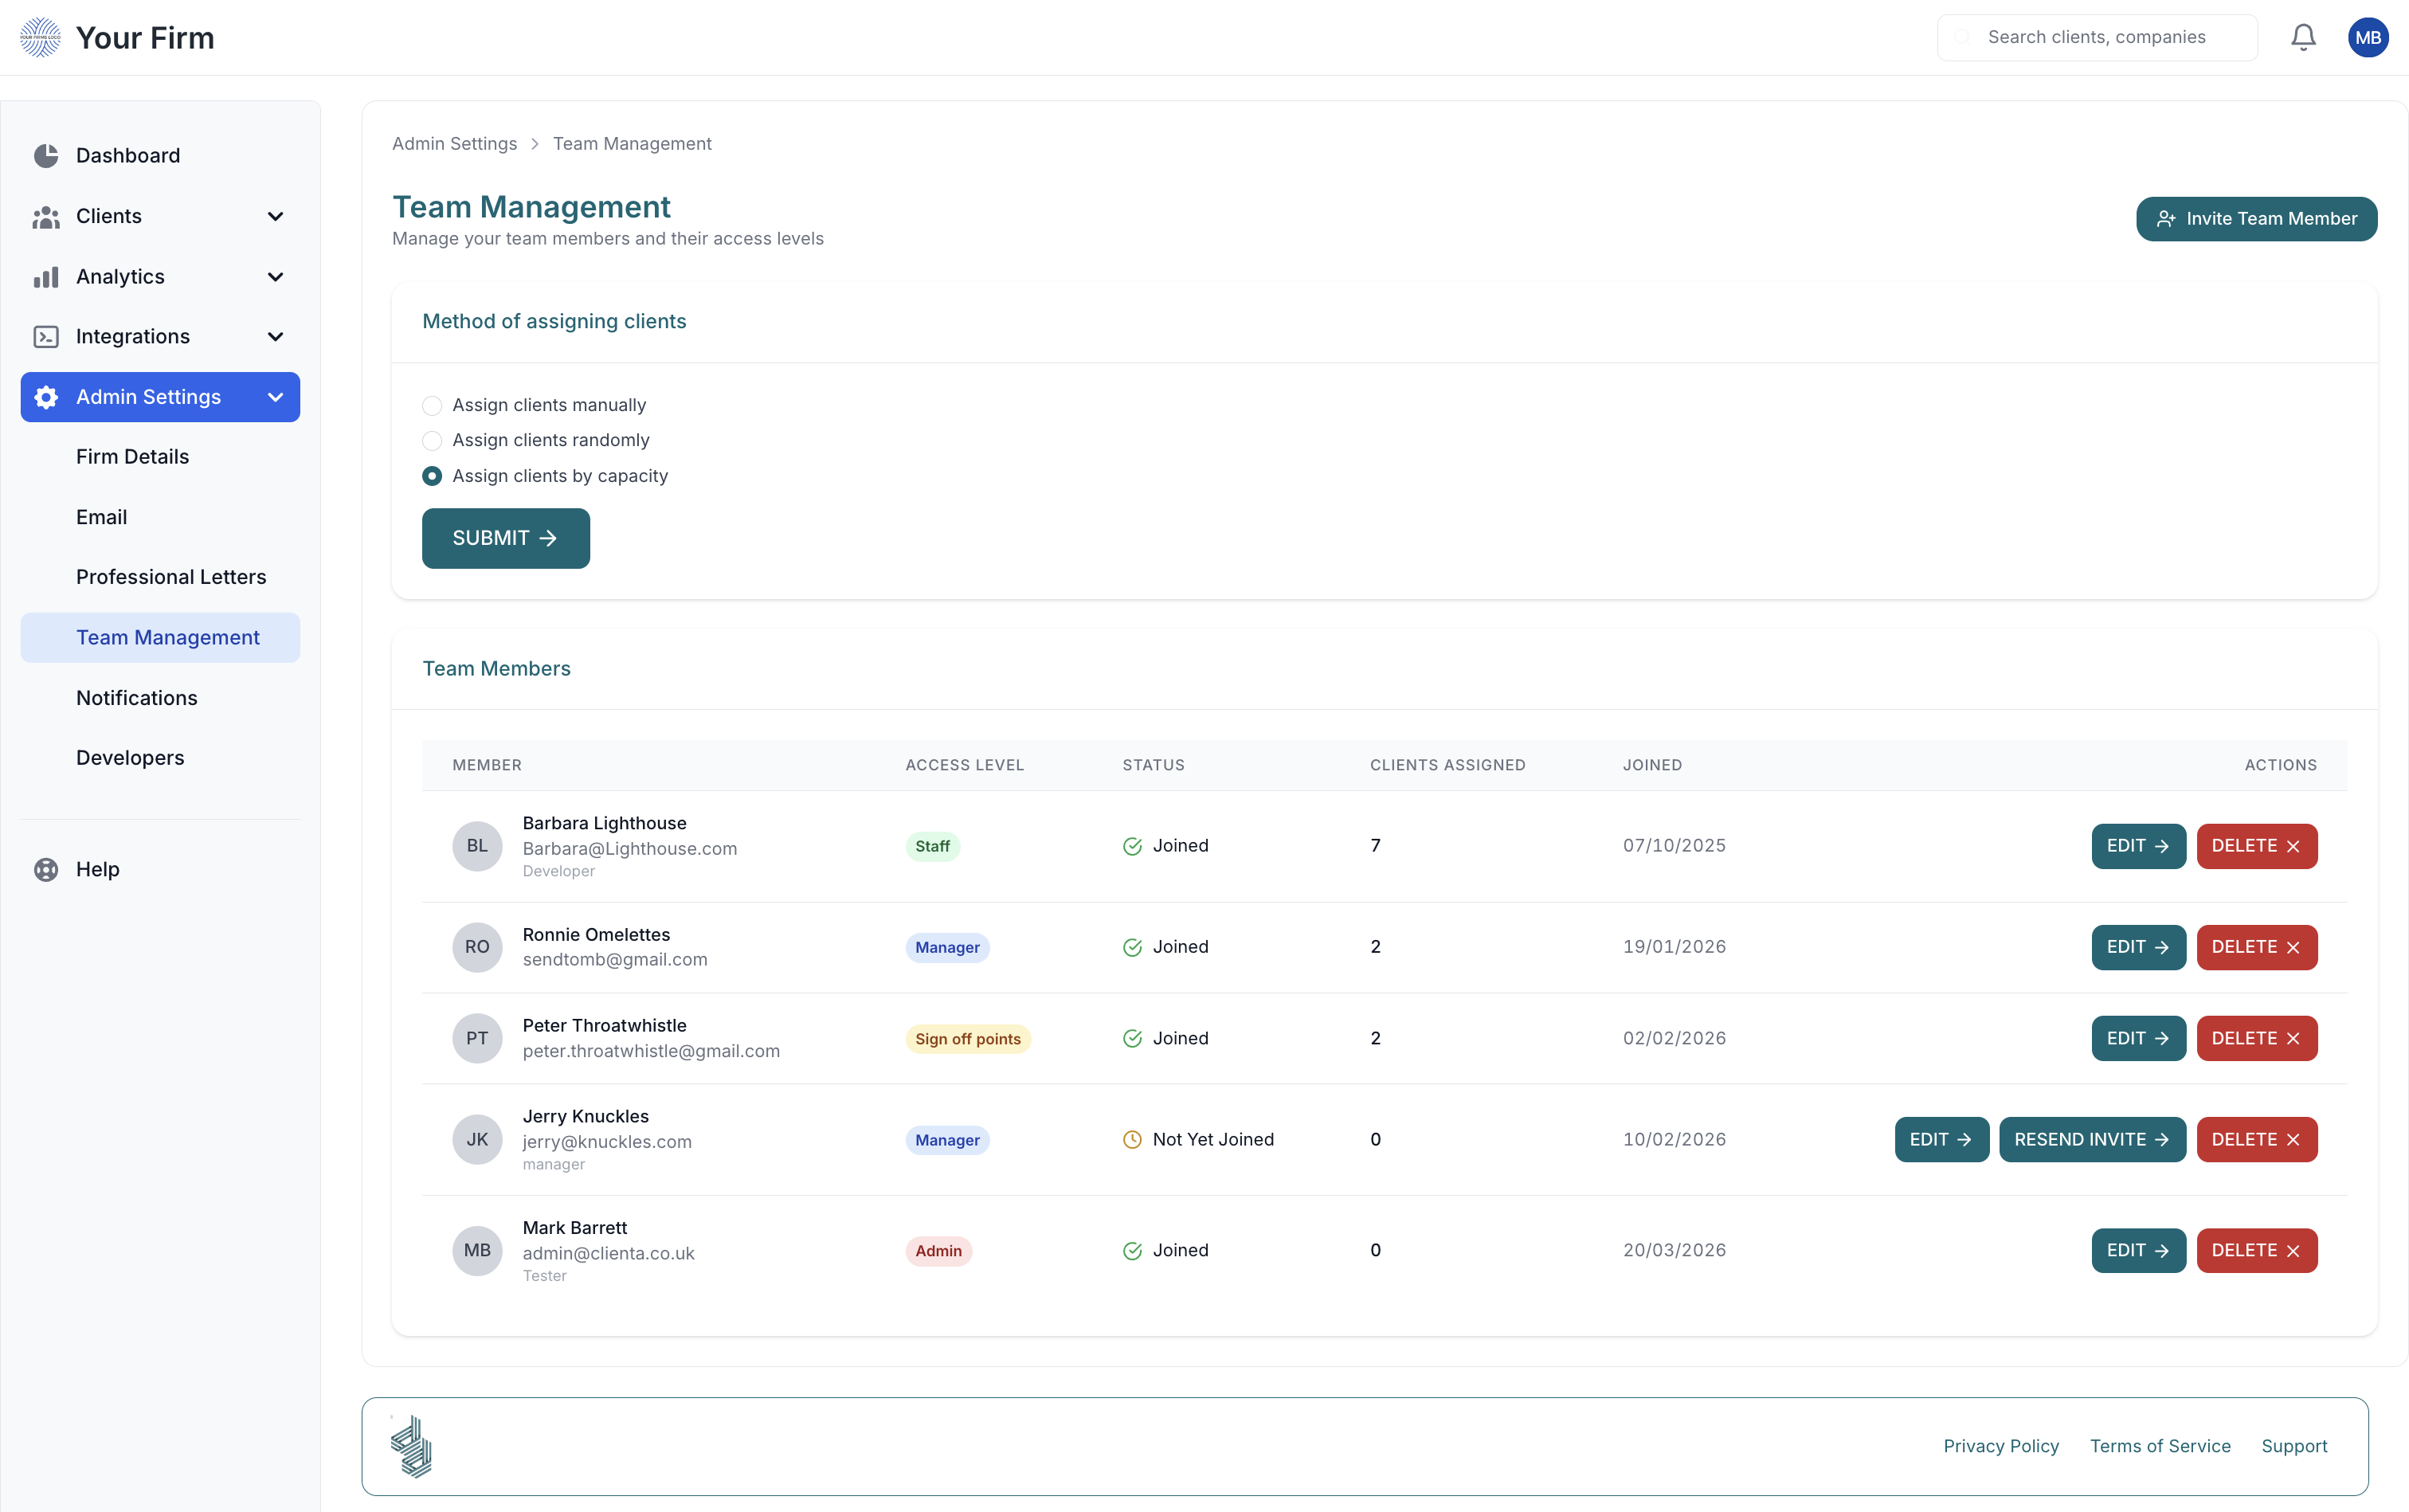Select Assign clients by capacity option
The width and height of the screenshot is (2409, 1512).
tap(432, 476)
